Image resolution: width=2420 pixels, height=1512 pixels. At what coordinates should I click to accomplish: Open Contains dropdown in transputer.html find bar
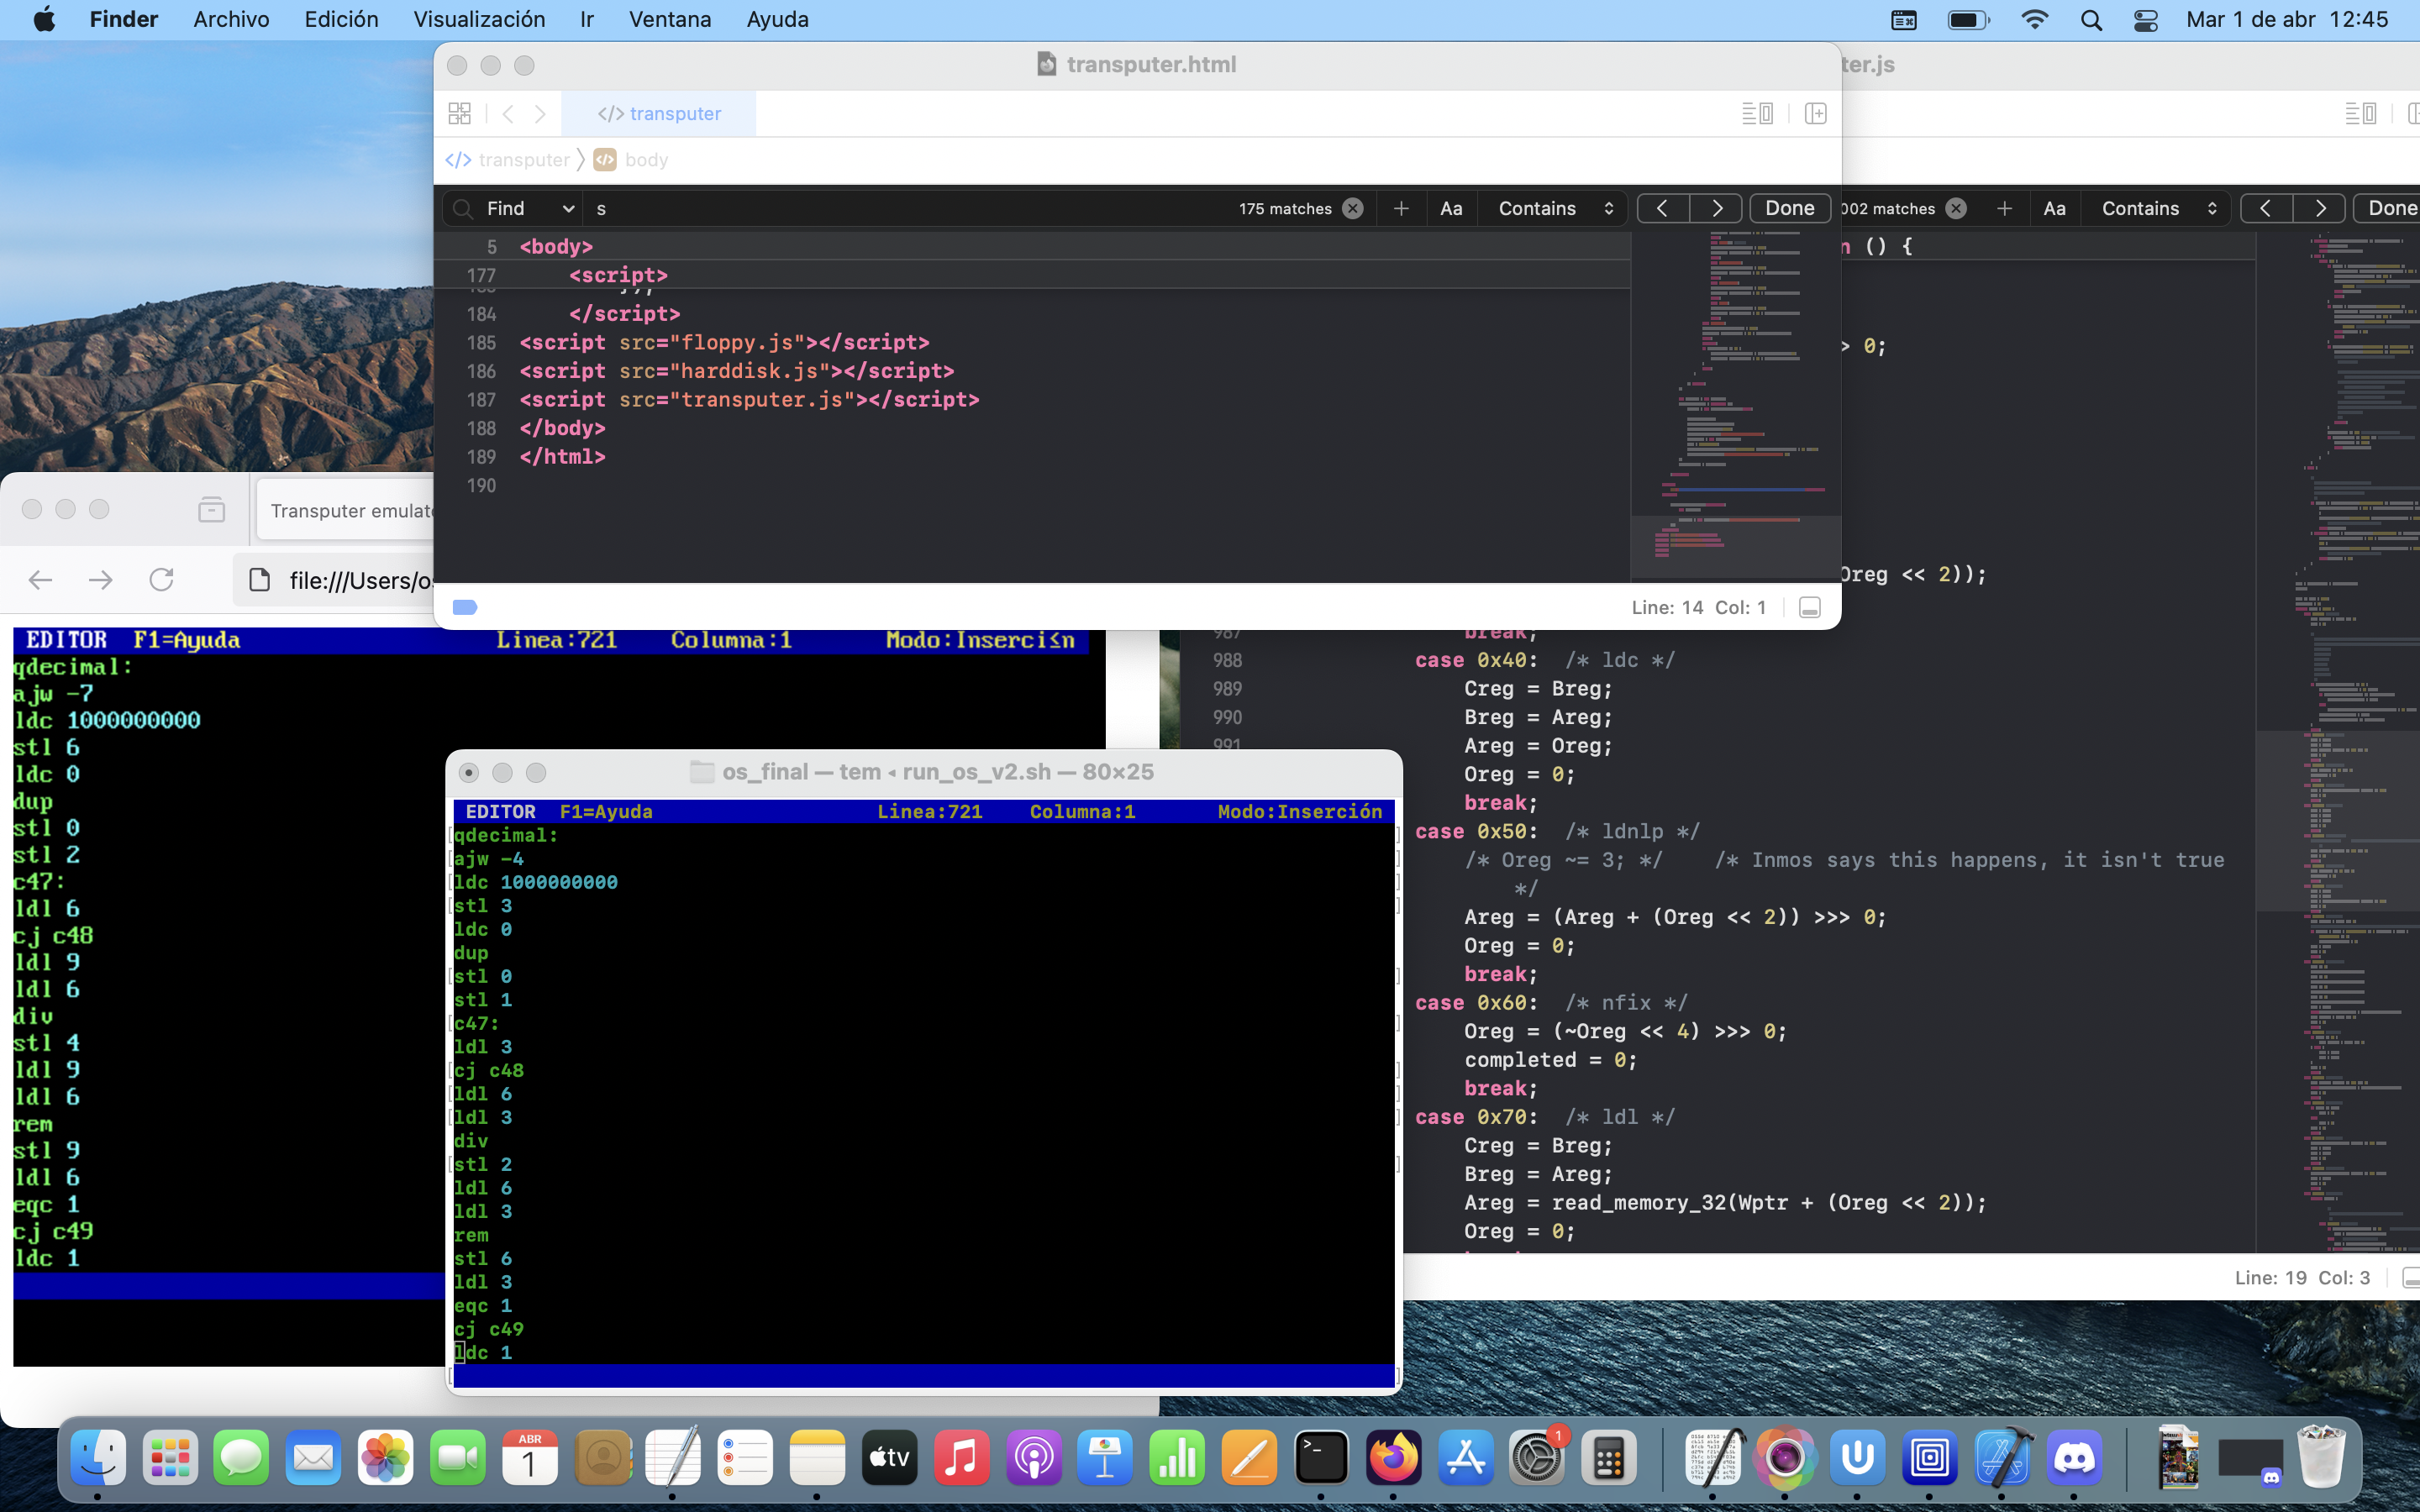pyautogui.click(x=1556, y=208)
